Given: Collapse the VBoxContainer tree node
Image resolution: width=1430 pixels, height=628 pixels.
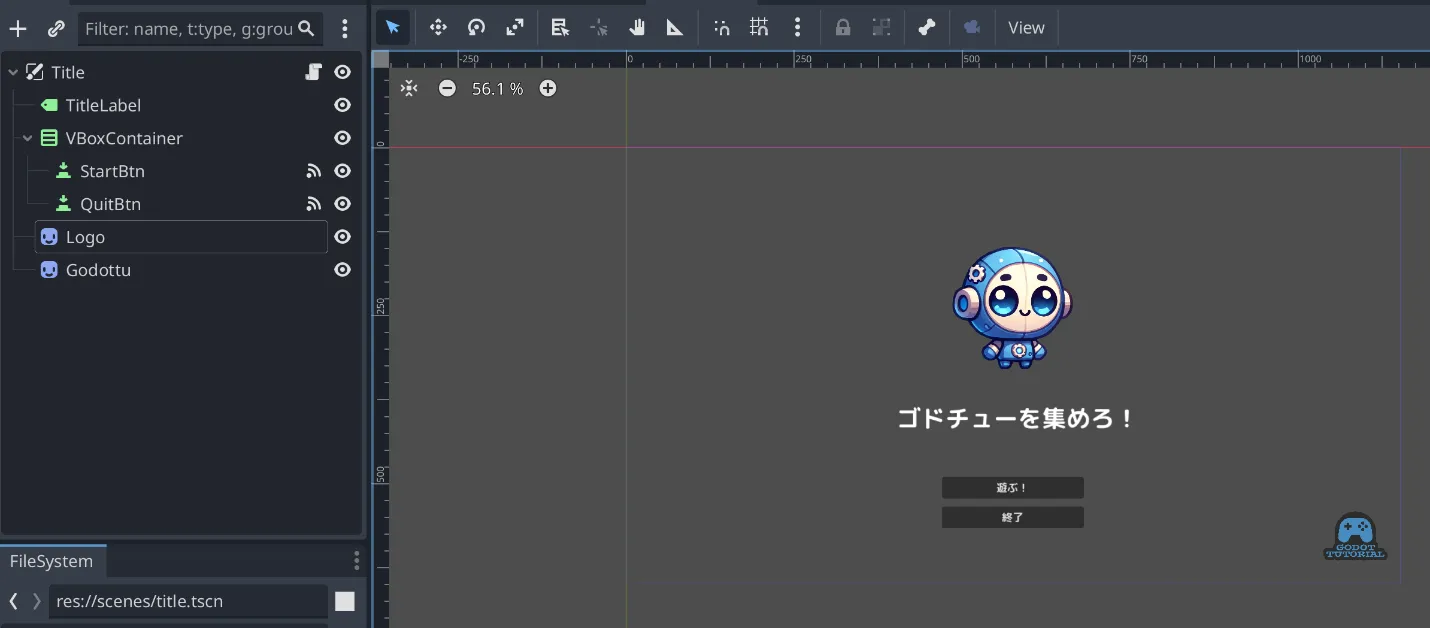Looking at the screenshot, I should 28,138.
